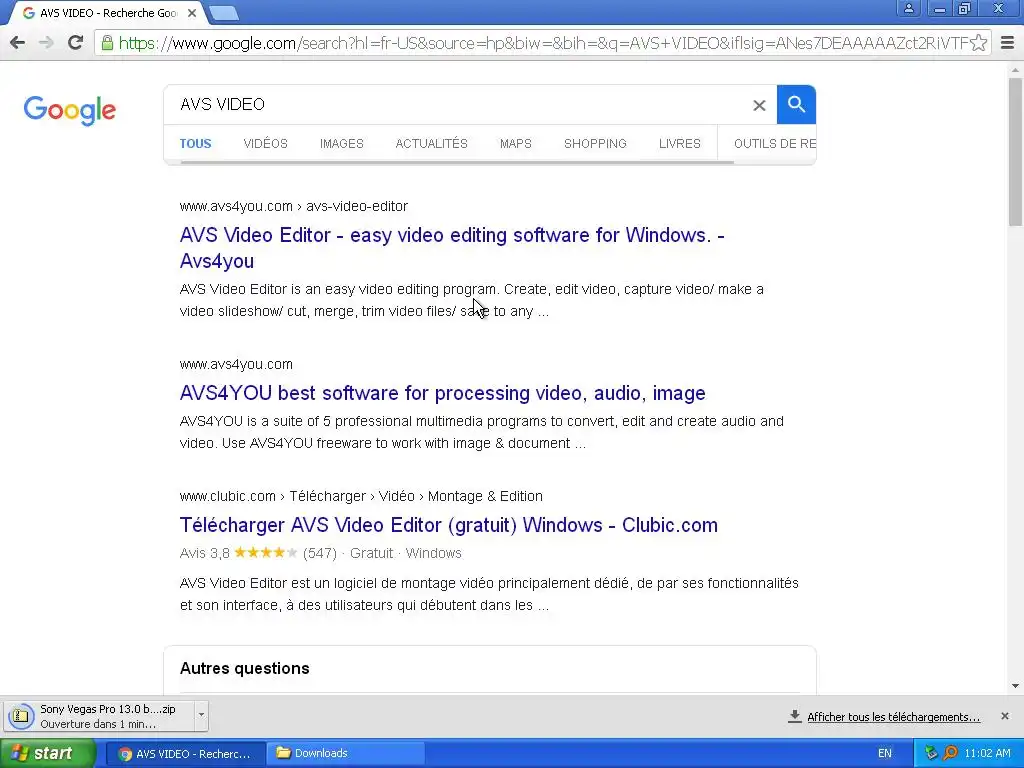Click the EN language indicator

tap(884, 754)
